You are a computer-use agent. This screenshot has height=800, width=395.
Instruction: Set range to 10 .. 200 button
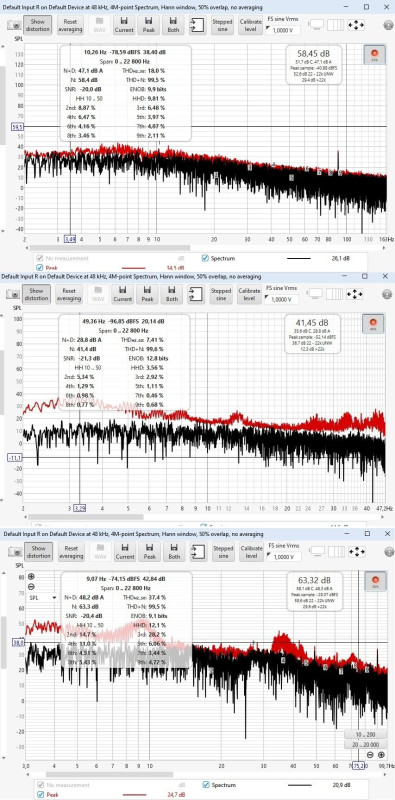pyautogui.click(x=364, y=734)
